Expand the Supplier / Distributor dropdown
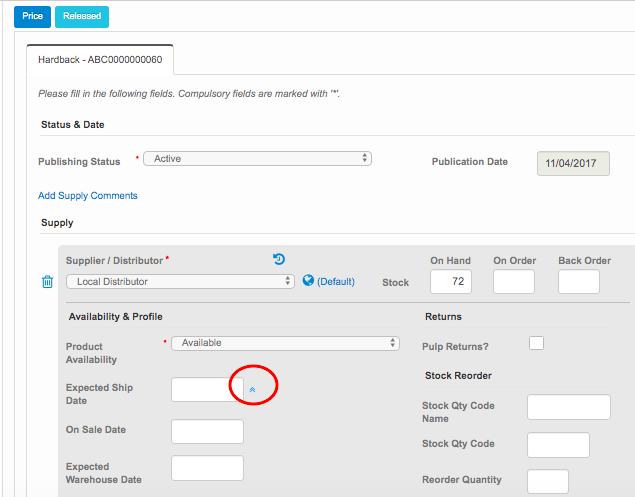Screen dimensions: 635x497 pos(180,282)
